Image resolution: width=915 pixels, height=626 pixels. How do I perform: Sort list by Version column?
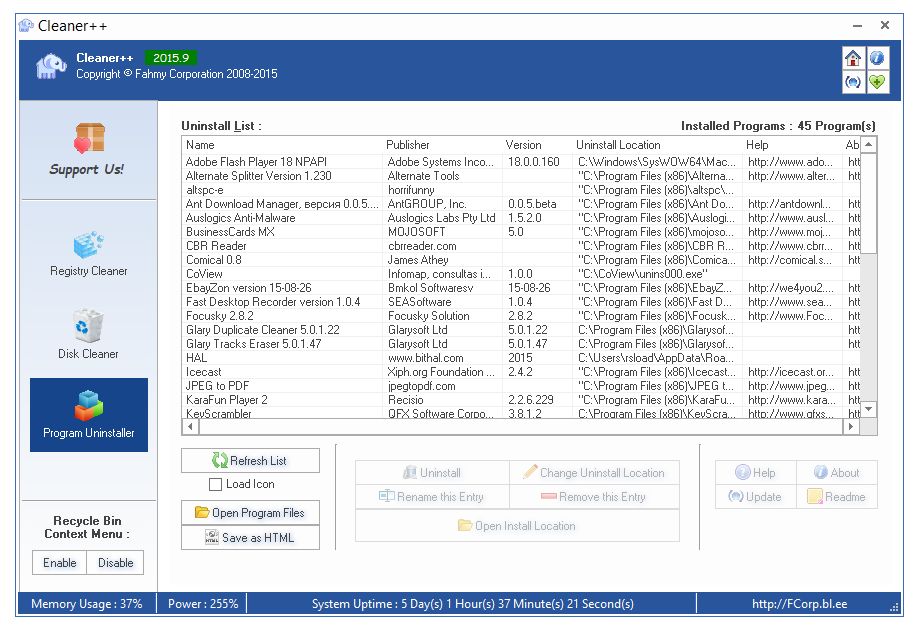(537, 145)
